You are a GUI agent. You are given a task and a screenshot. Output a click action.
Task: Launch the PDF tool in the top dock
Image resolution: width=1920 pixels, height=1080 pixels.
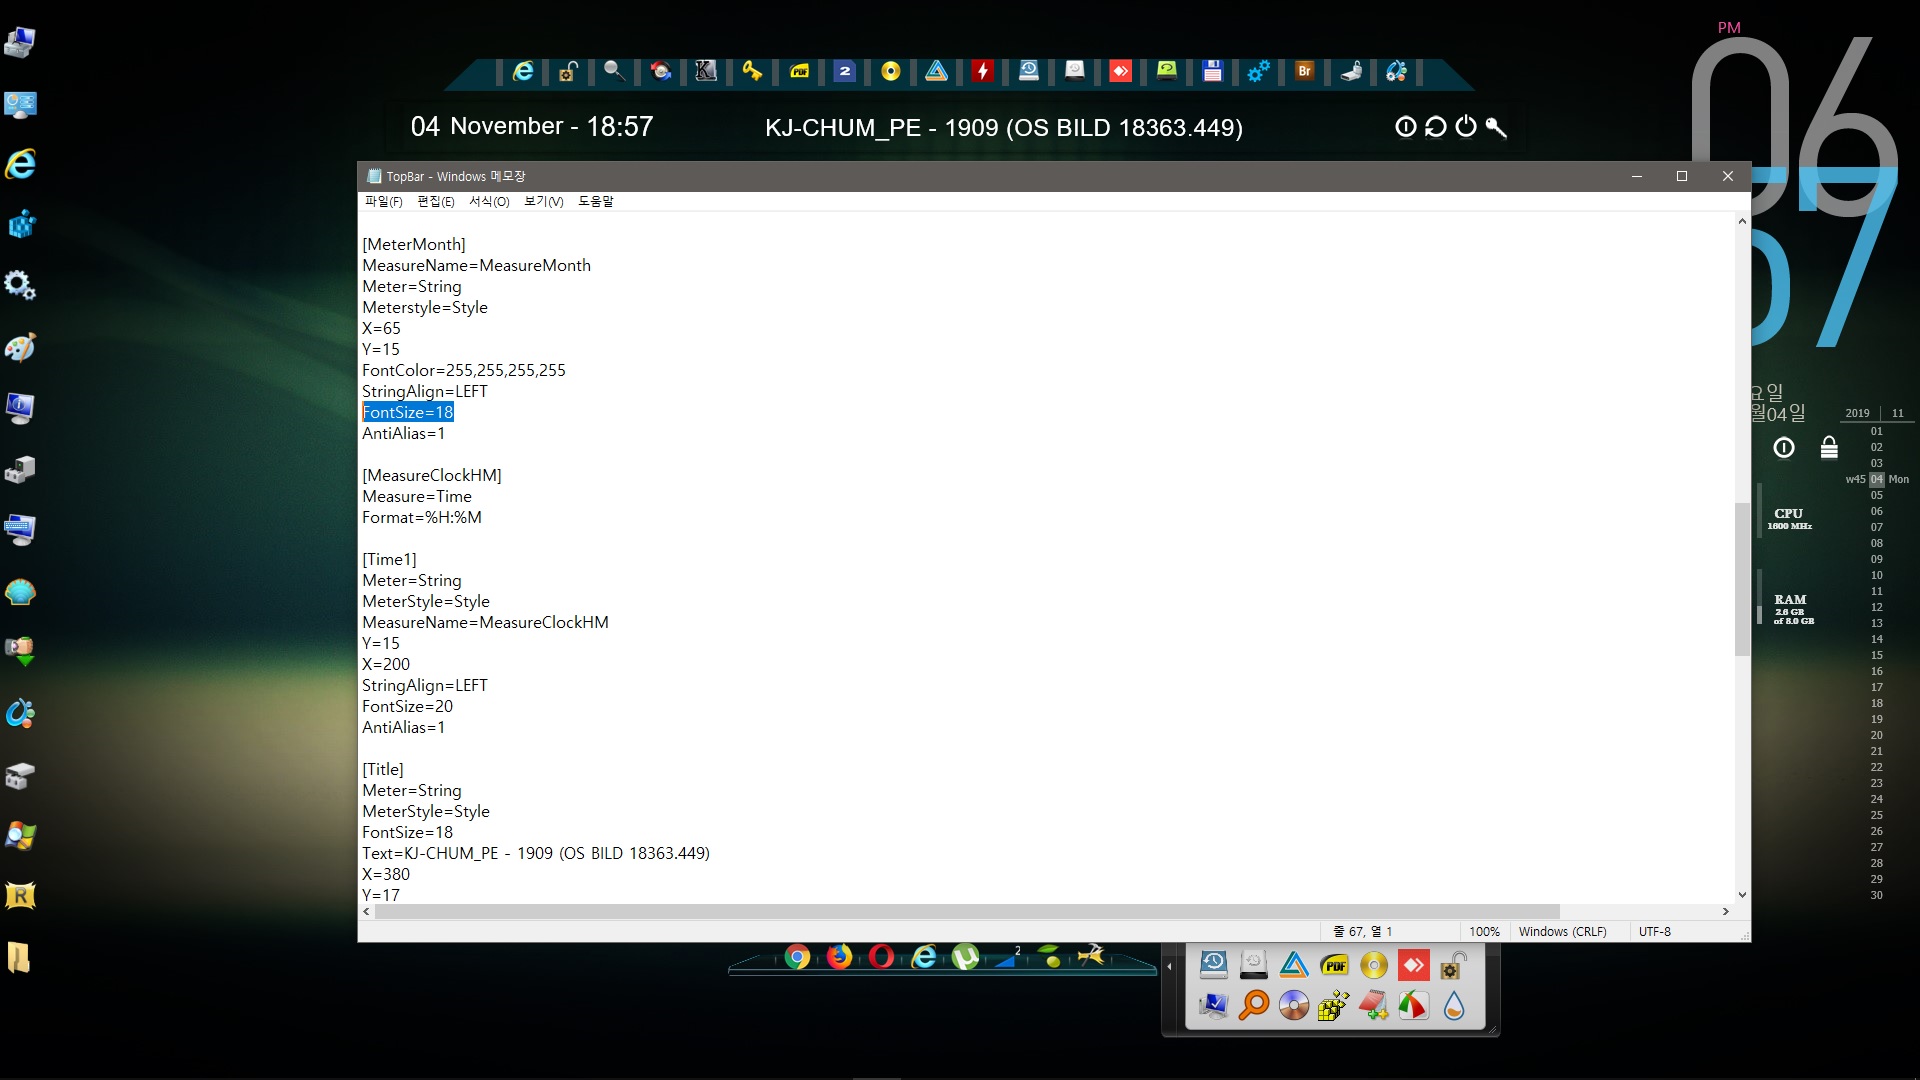pos(799,71)
